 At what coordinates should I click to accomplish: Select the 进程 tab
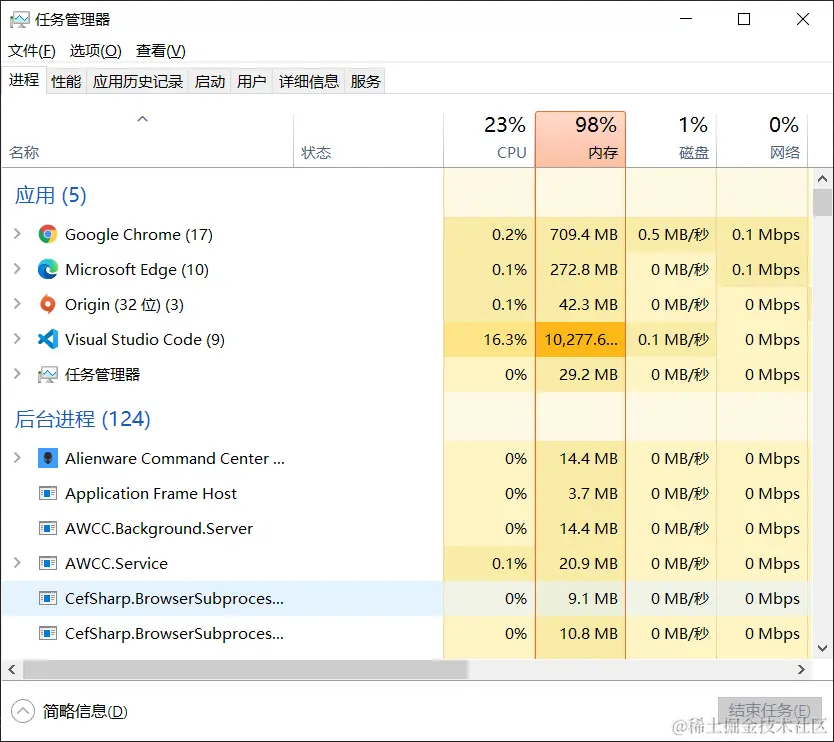point(24,80)
